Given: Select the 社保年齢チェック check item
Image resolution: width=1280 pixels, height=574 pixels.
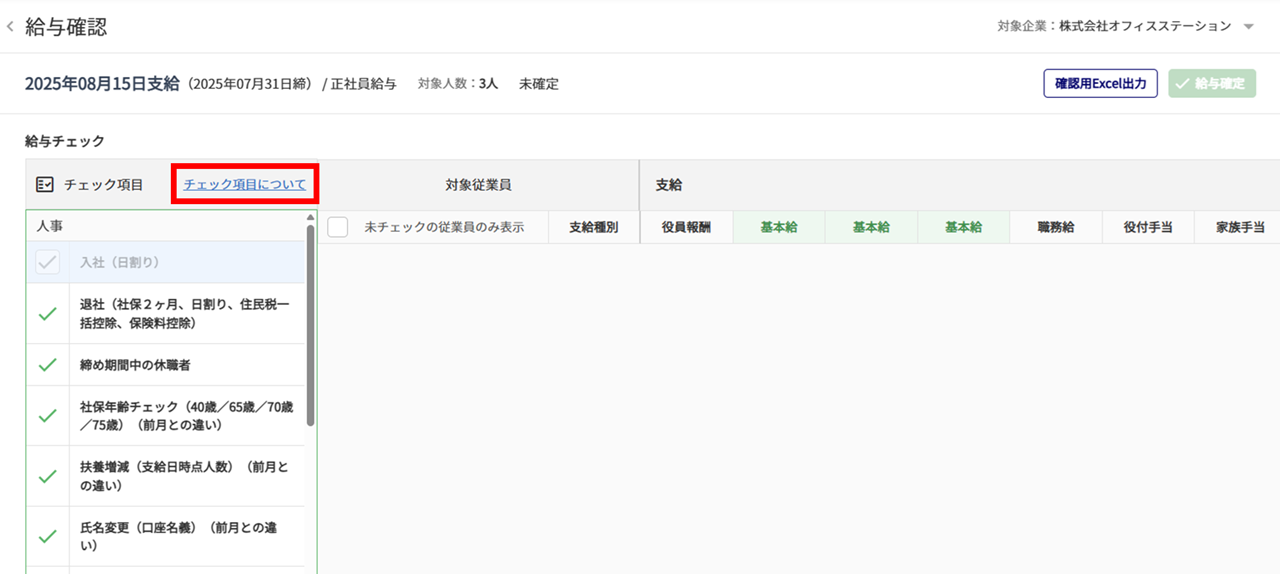Looking at the screenshot, I should pos(165,416).
